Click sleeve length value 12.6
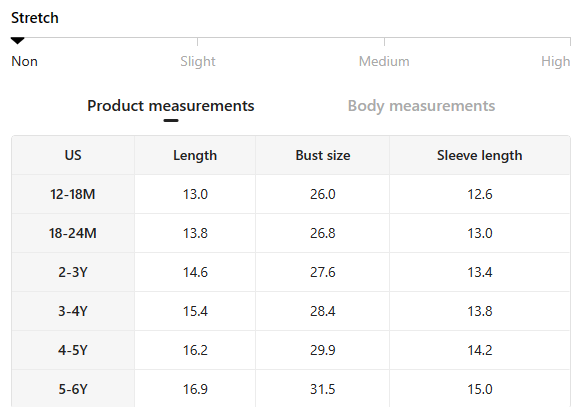Image resolution: width=574 pixels, height=407 pixels. [x=480, y=194]
